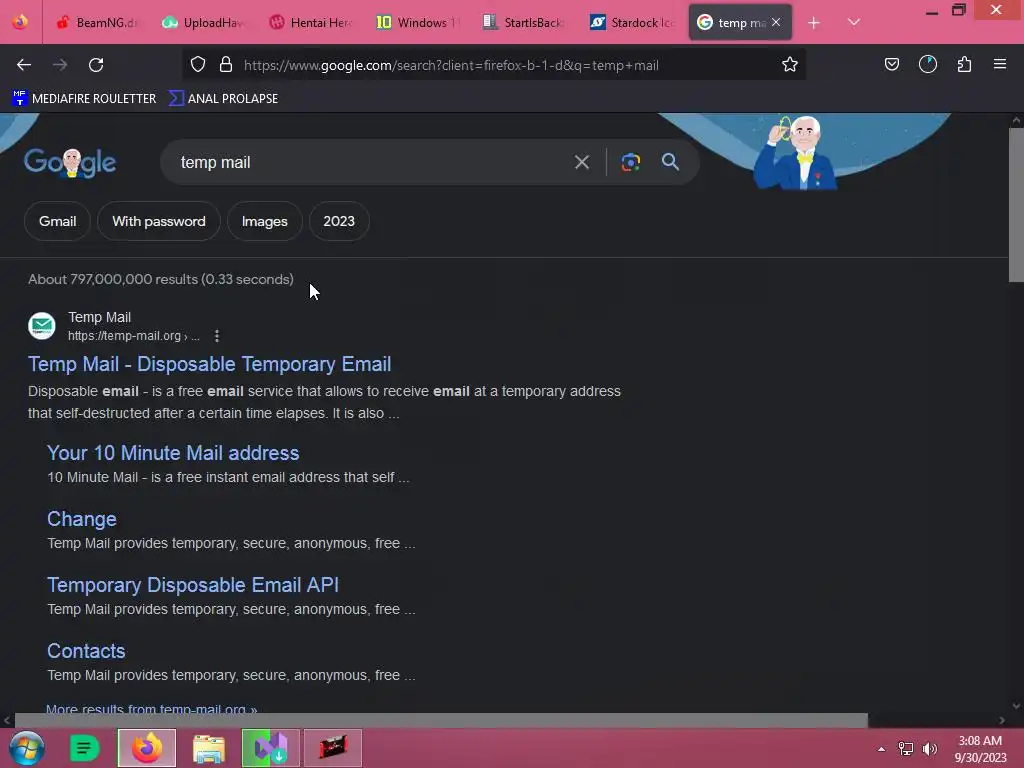Open the red graphics card taskbar app
The image size is (1024, 768).
332,748
